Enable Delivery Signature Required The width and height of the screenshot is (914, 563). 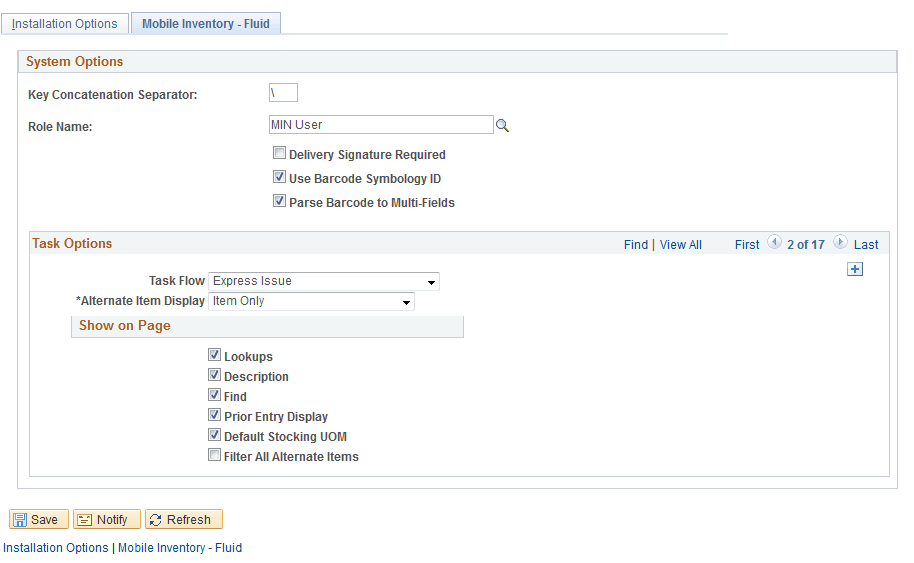click(x=280, y=153)
